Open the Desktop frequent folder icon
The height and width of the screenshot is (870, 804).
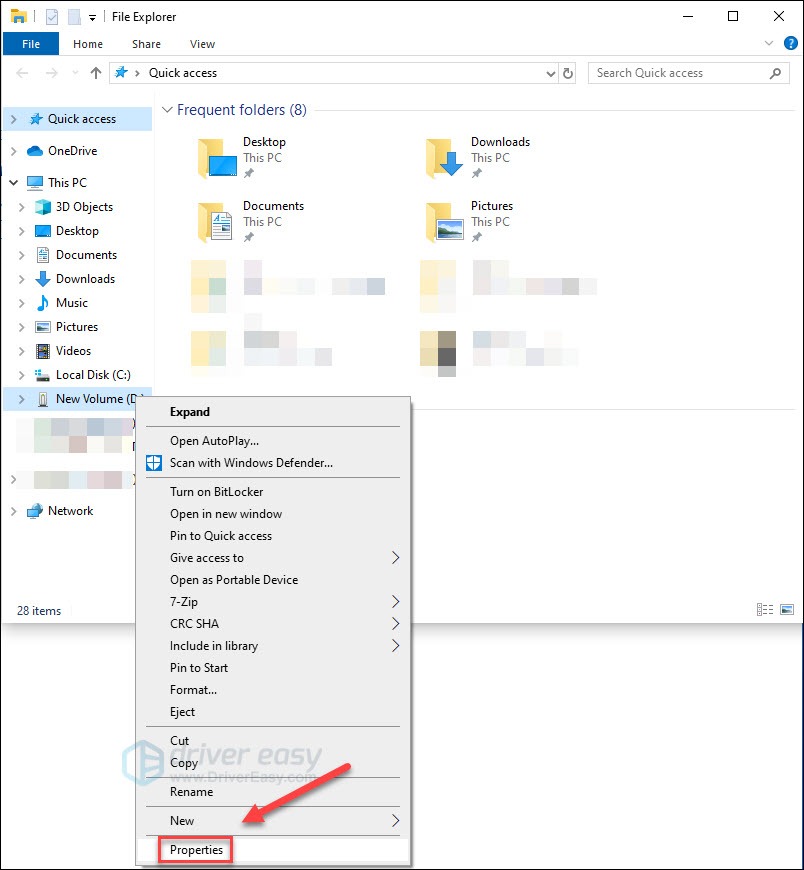[x=218, y=158]
